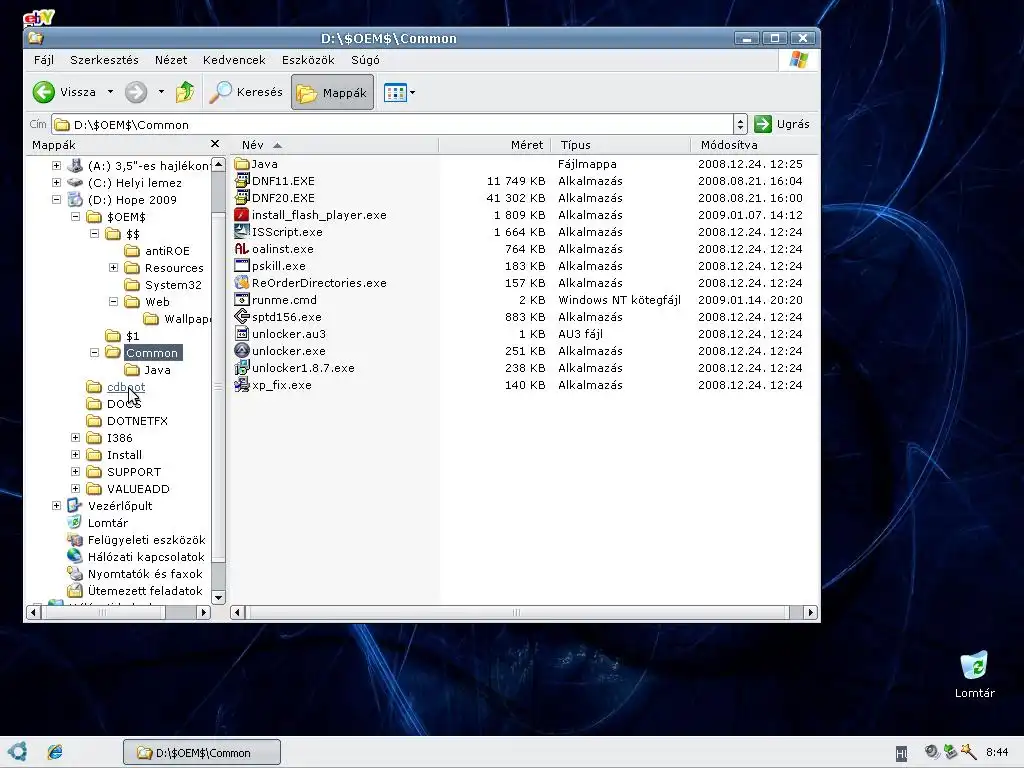Collapse the Common folder node
Screen dimensions: 1024x768
pyautogui.click(x=94, y=353)
